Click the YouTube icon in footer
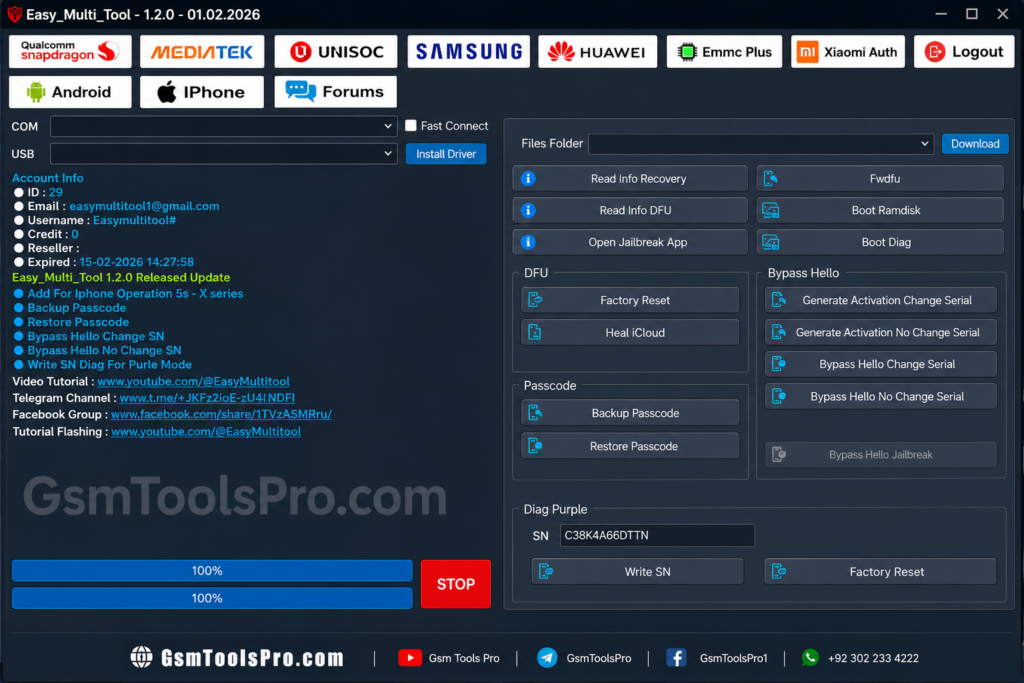The image size is (1024, 683). pos(410,658)
